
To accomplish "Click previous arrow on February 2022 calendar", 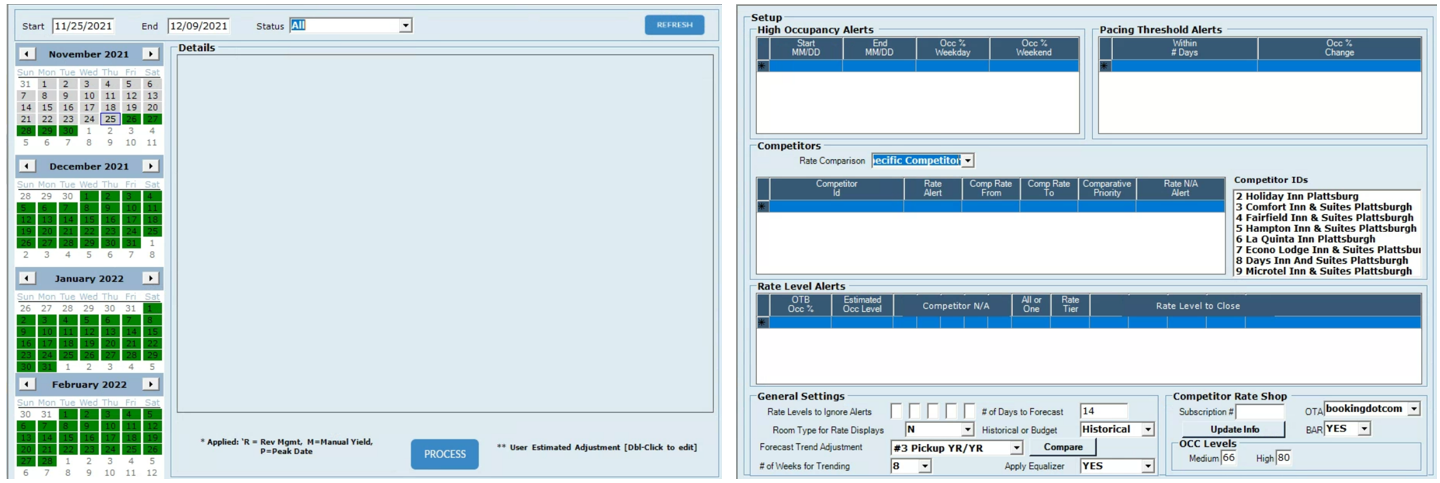I will (x=27, y=384).
